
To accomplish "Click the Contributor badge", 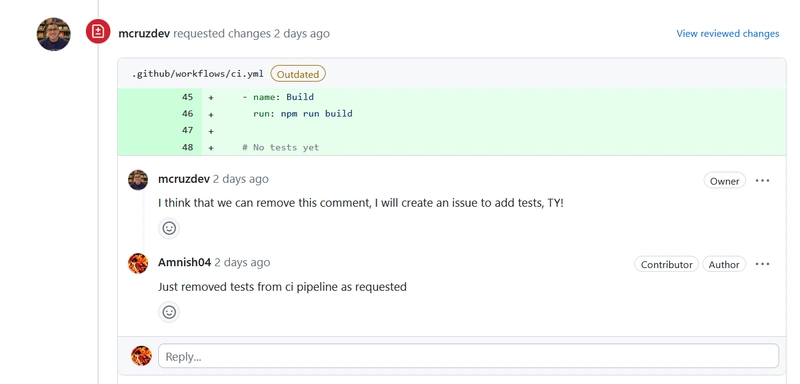I will point(666,265).
